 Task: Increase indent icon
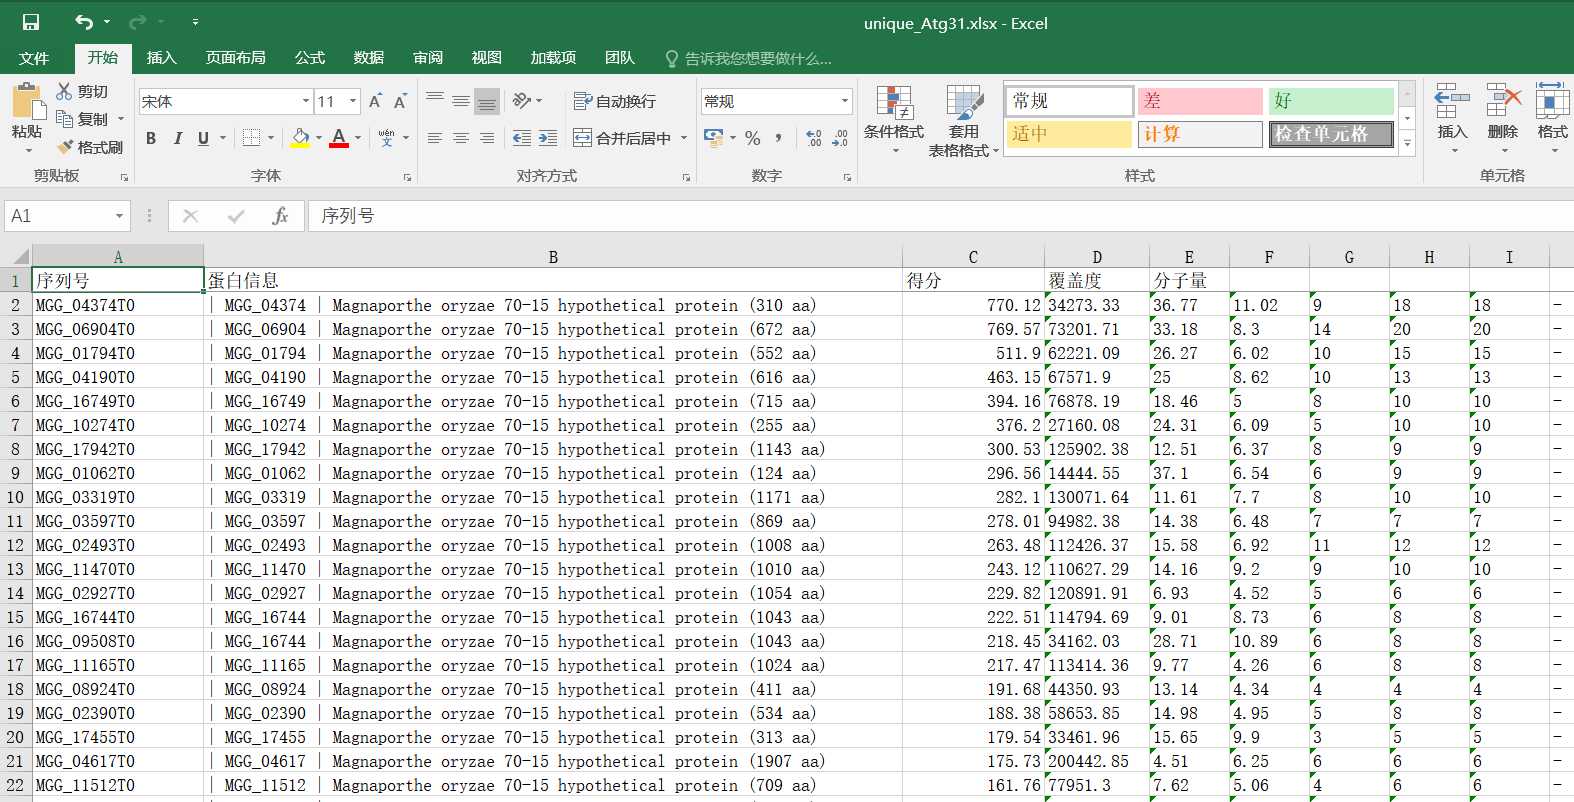point(548,138)
